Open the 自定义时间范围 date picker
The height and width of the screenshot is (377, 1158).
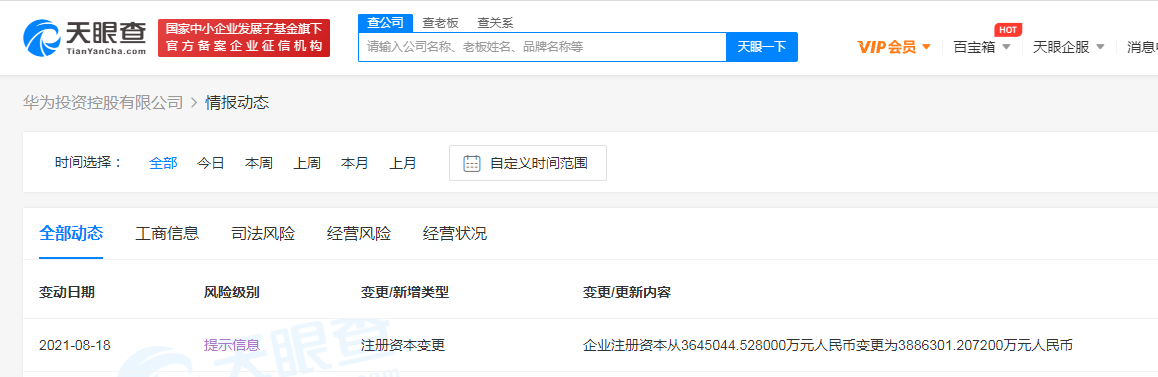[x=528, y=163]
